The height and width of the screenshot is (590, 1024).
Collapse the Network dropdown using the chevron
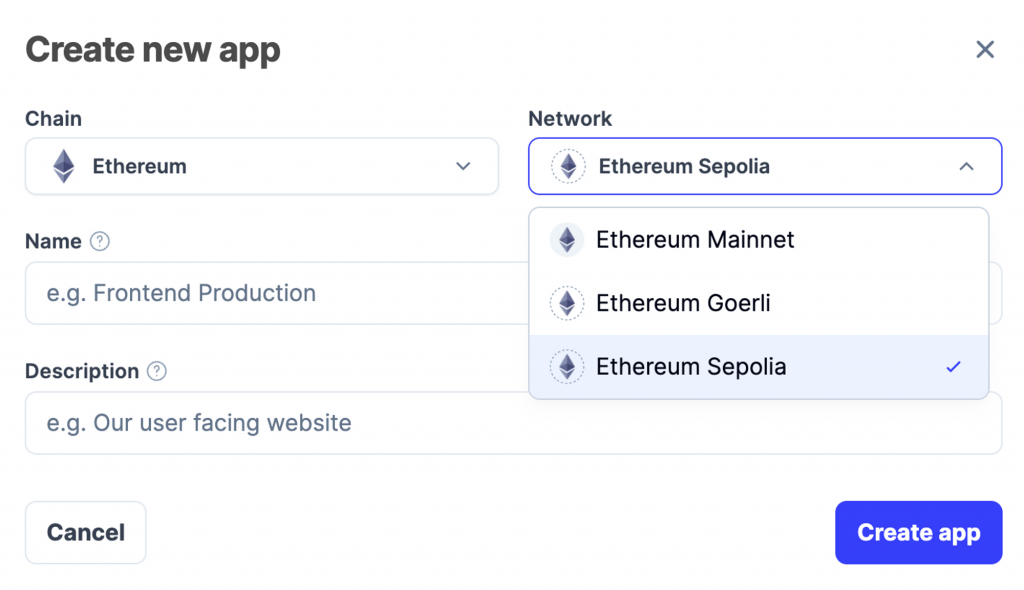coord(966,166)
